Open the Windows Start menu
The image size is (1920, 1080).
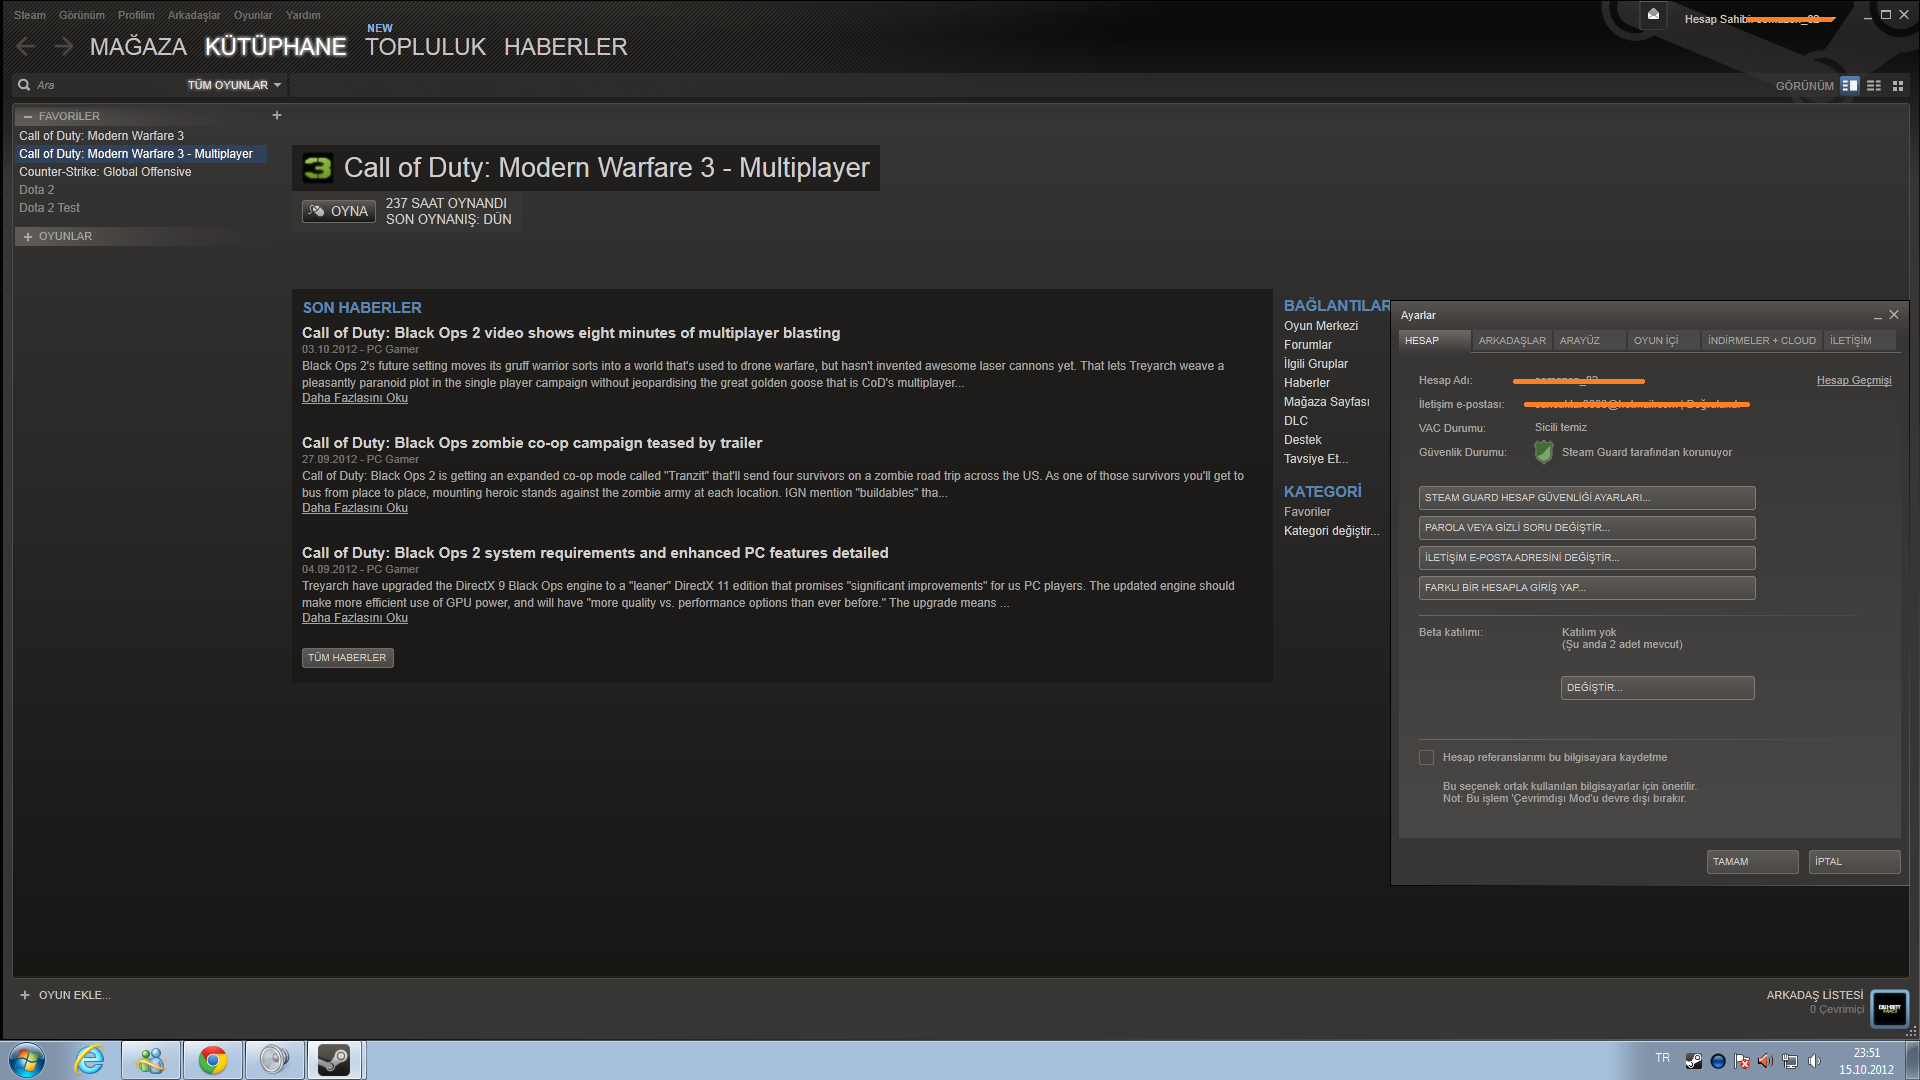click(x=27, y=1060)
